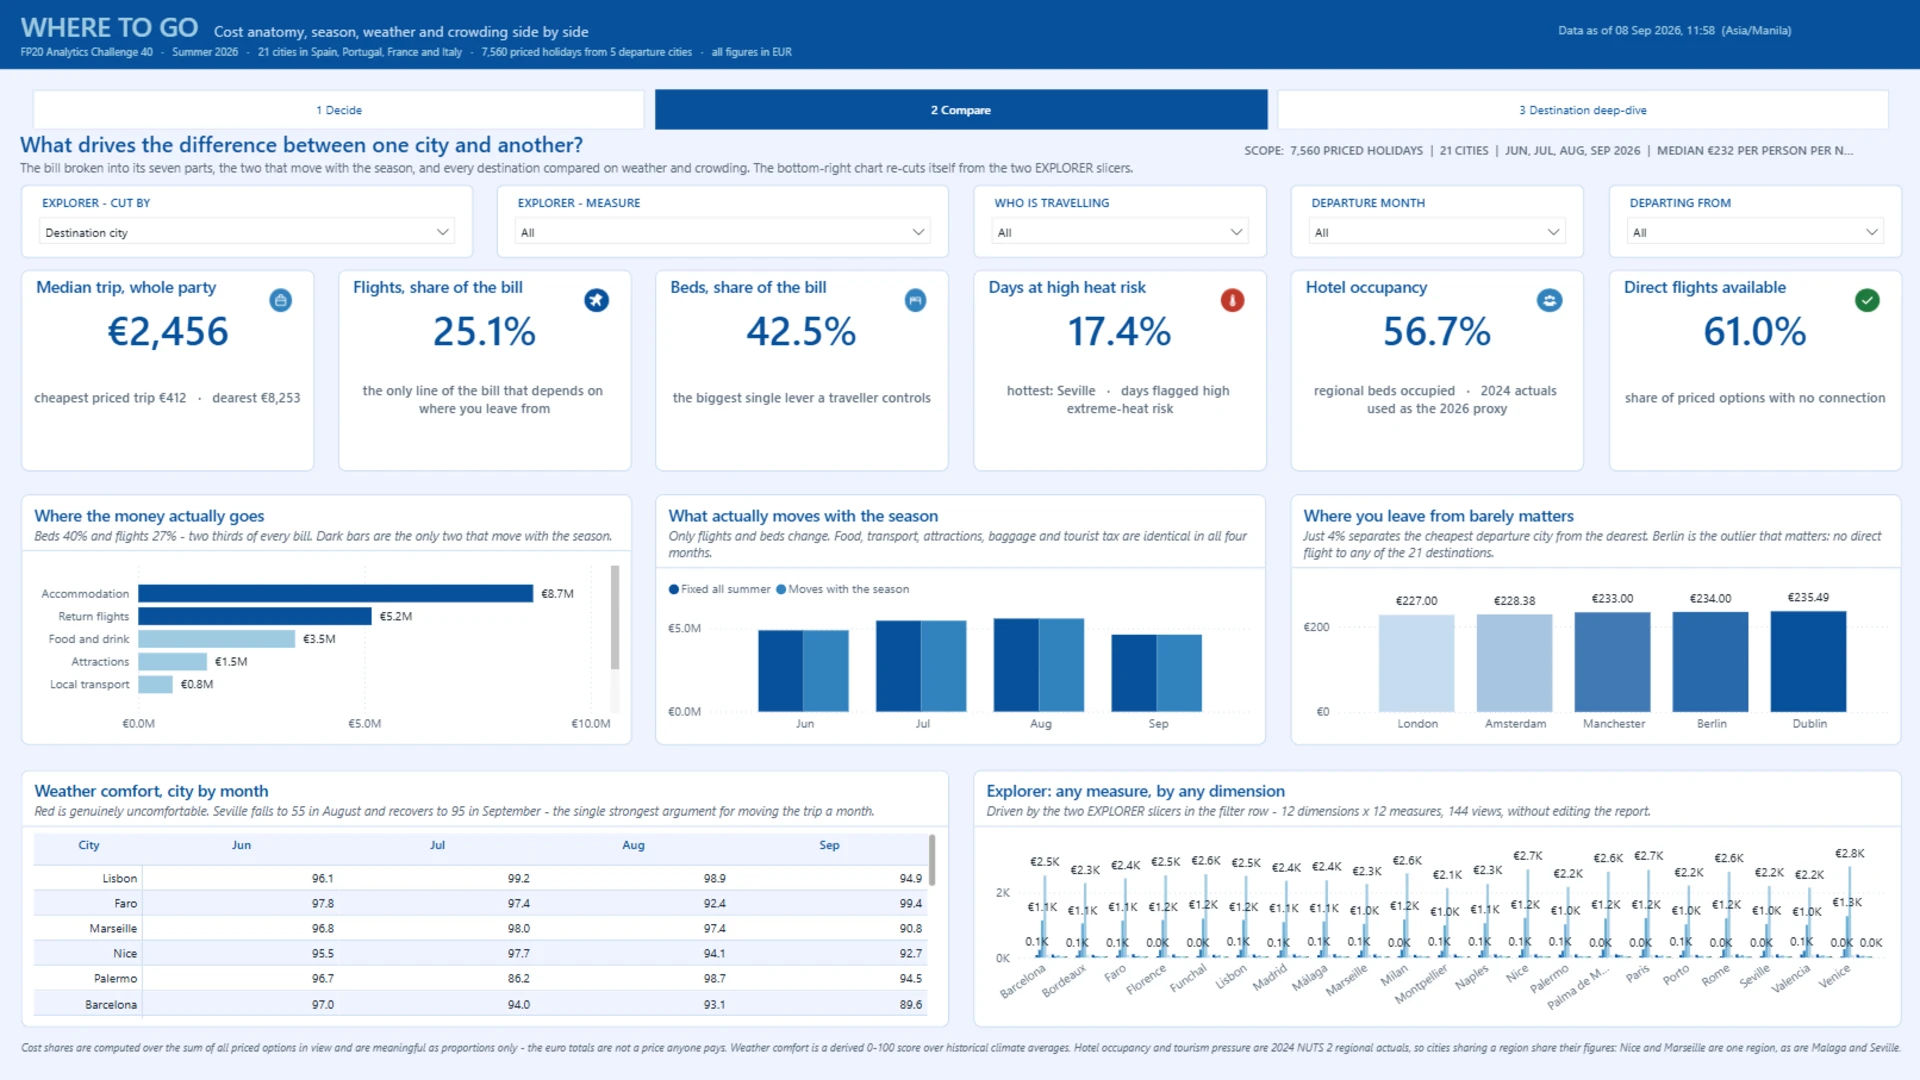The image size is (1920, 1080).
Task: Click the 25.1% flights share value
Action: pos(484,332)
